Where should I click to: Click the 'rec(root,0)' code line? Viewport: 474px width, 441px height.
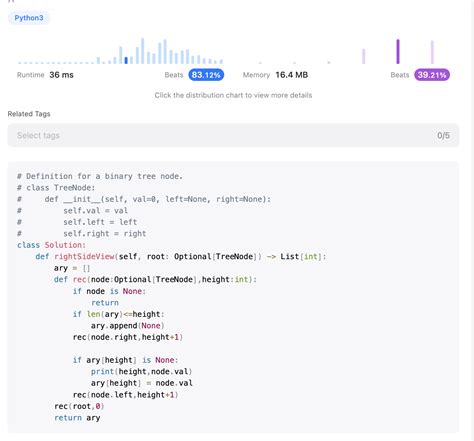point(79,406)
